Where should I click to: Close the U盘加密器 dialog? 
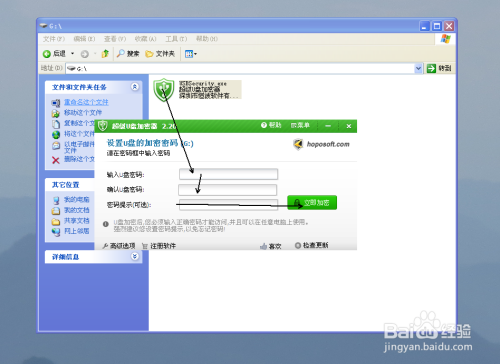tap(349, 126)
